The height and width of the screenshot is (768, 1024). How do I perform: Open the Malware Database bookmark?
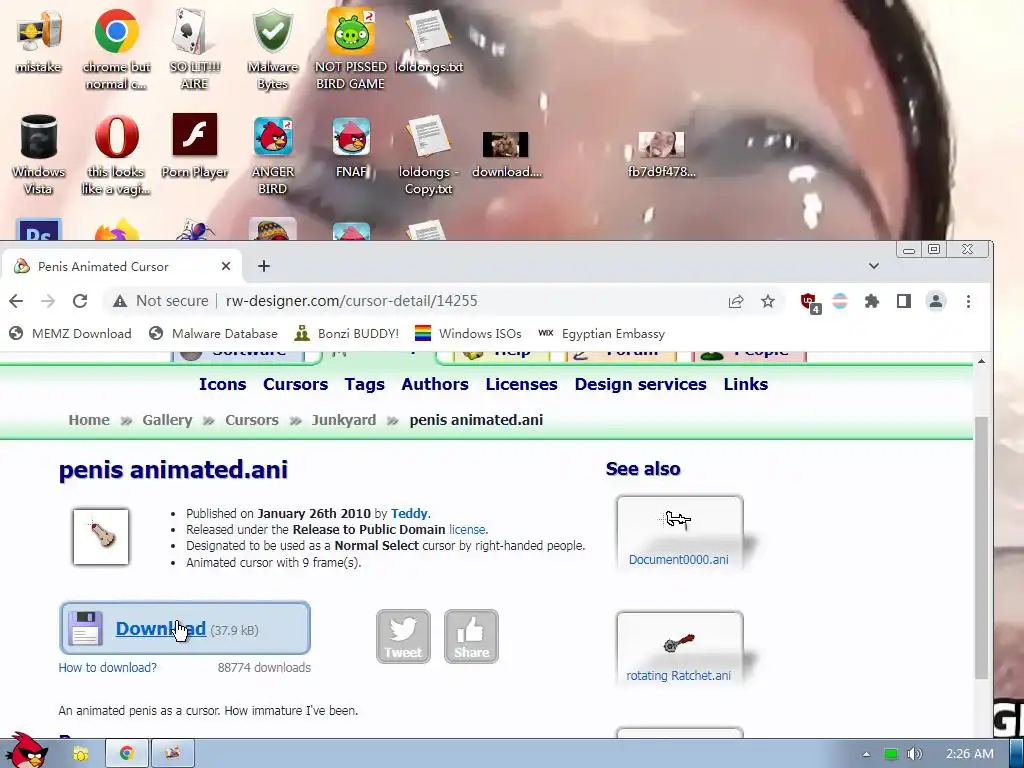tap(213, 334)
